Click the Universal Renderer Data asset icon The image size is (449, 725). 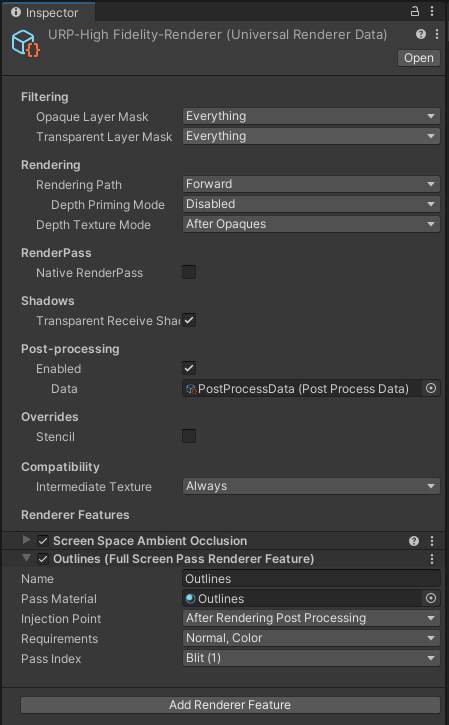point(25,43)
